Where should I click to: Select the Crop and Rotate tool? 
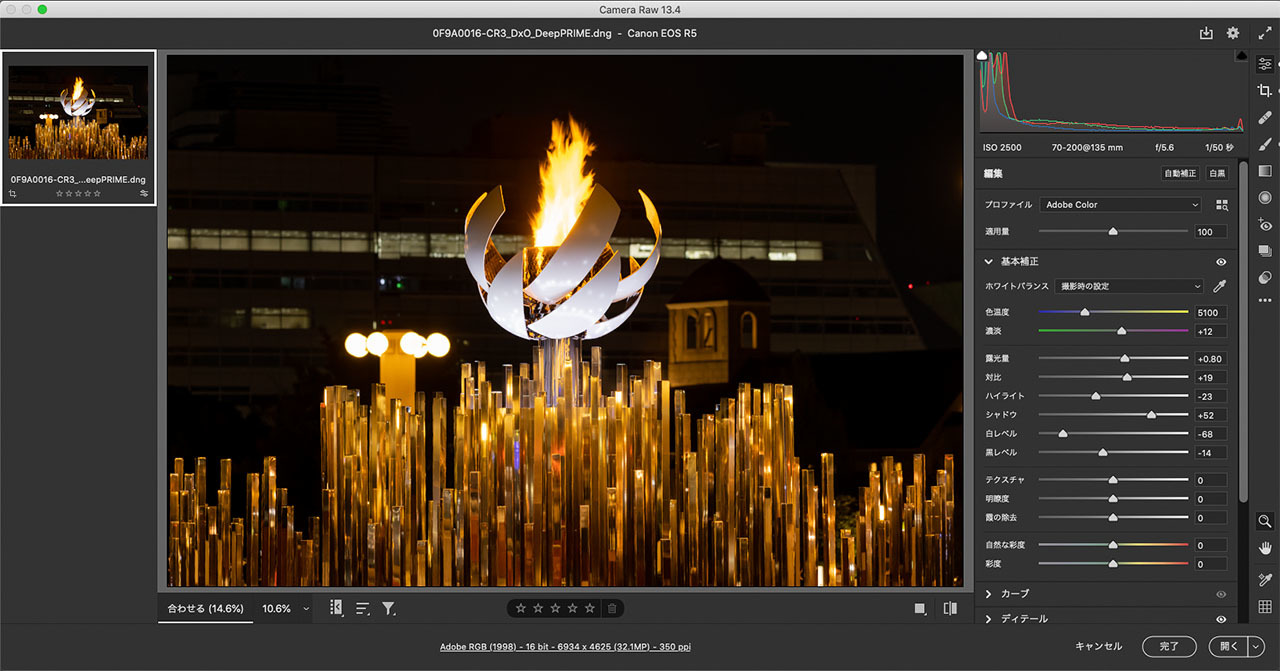(1265, 91)
